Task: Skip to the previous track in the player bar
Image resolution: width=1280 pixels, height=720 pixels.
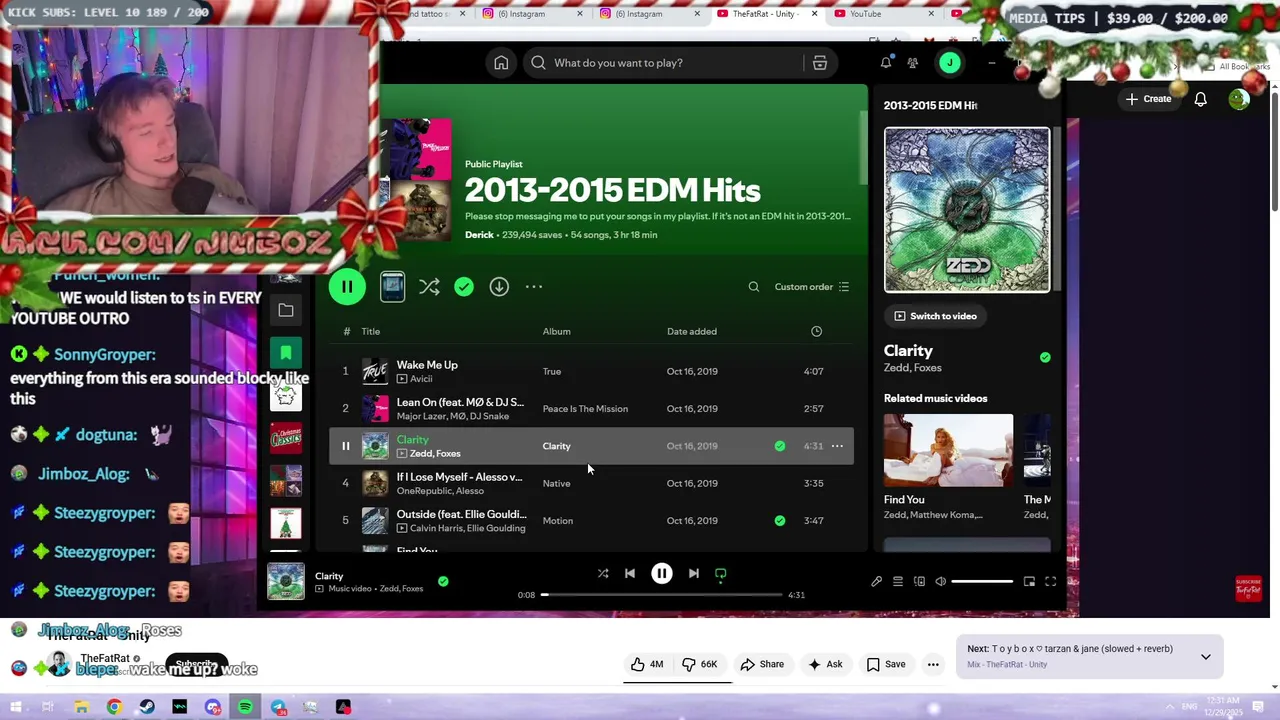Action: click(630, 574)
